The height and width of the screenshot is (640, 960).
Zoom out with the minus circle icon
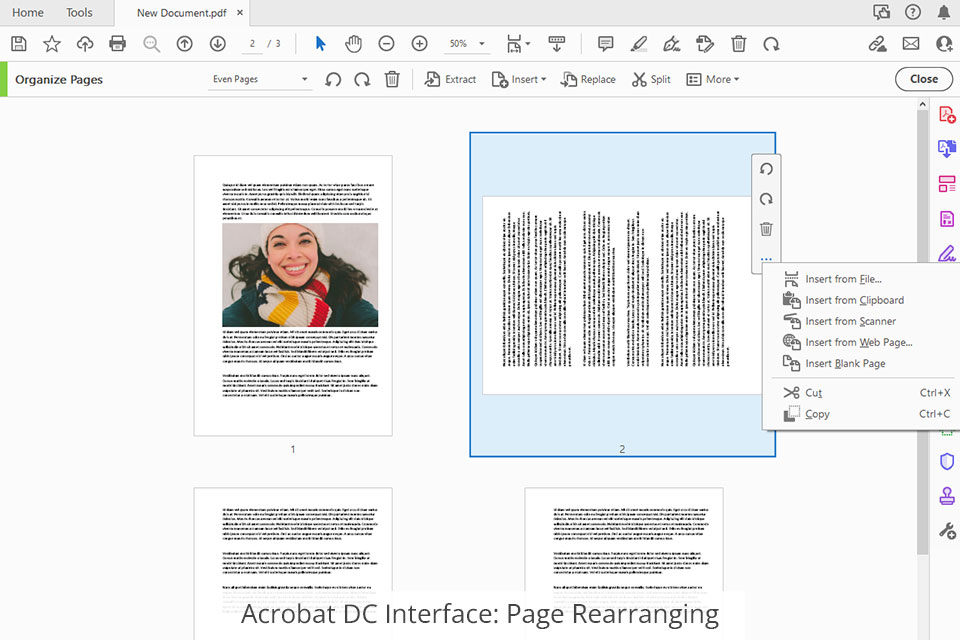[386, 43]
